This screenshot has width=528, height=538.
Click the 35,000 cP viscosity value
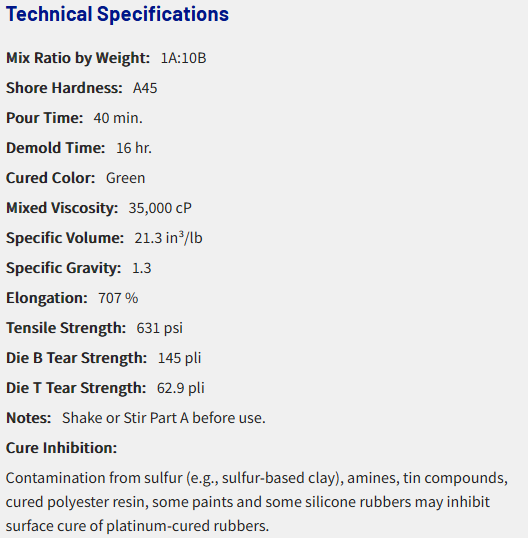160,208
